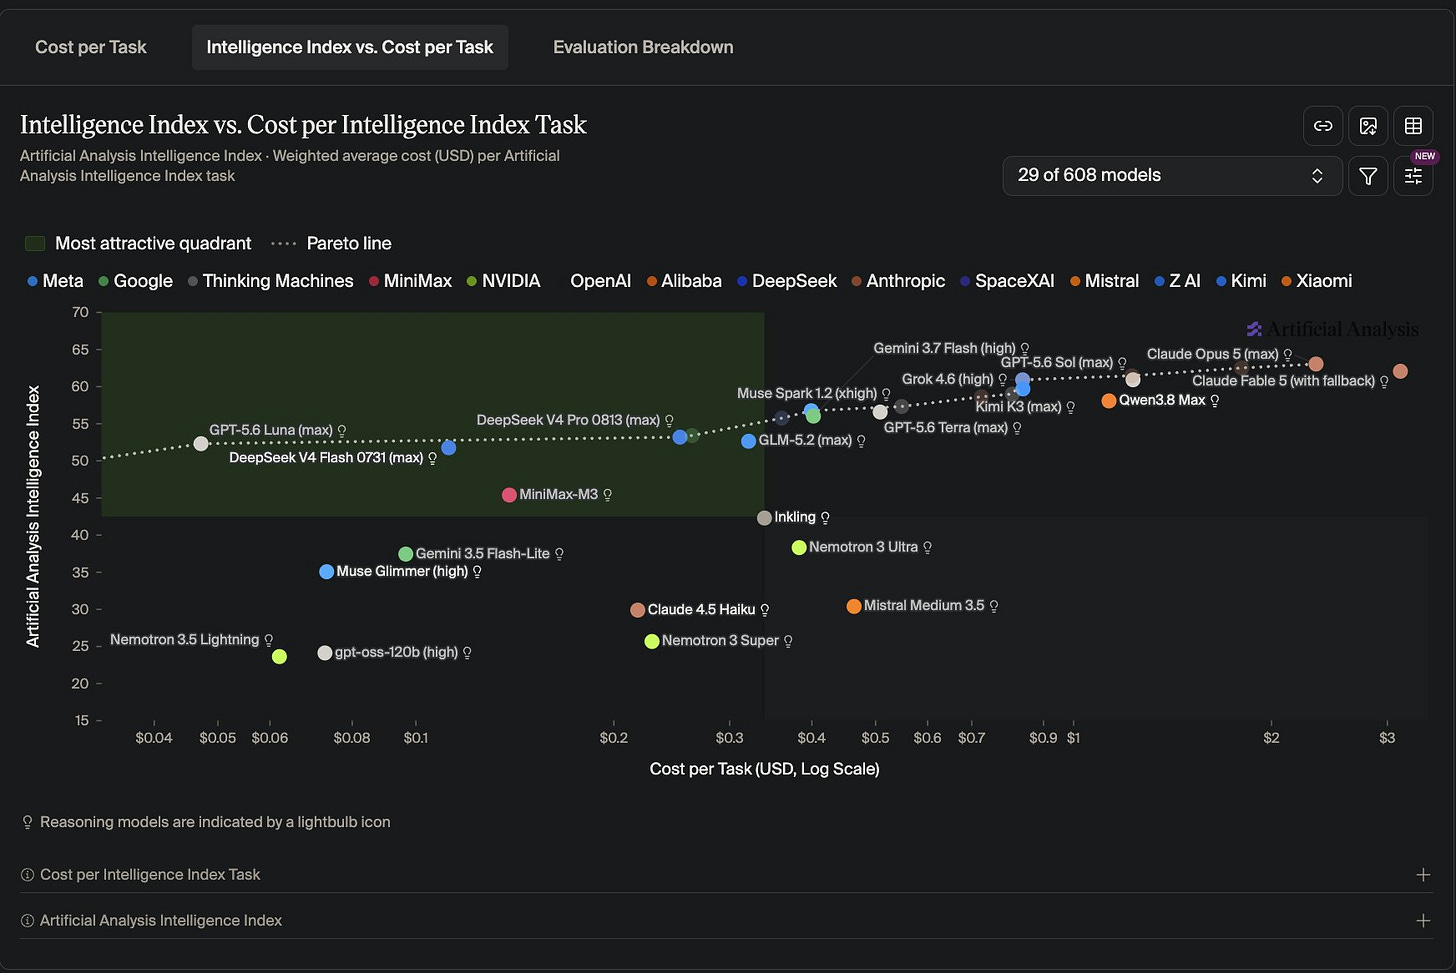The height and width of the screenshot is (973, 1456).
Task: Click the lightbulb beside Qwen3.8 Max
Action: pos(1215,401)
